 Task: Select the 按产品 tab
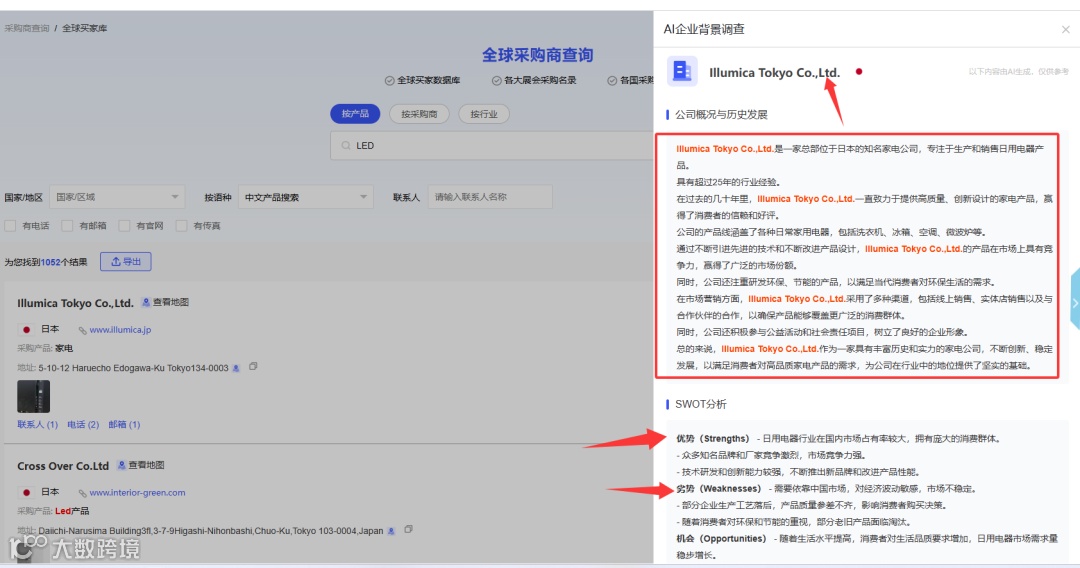(355, 114)
